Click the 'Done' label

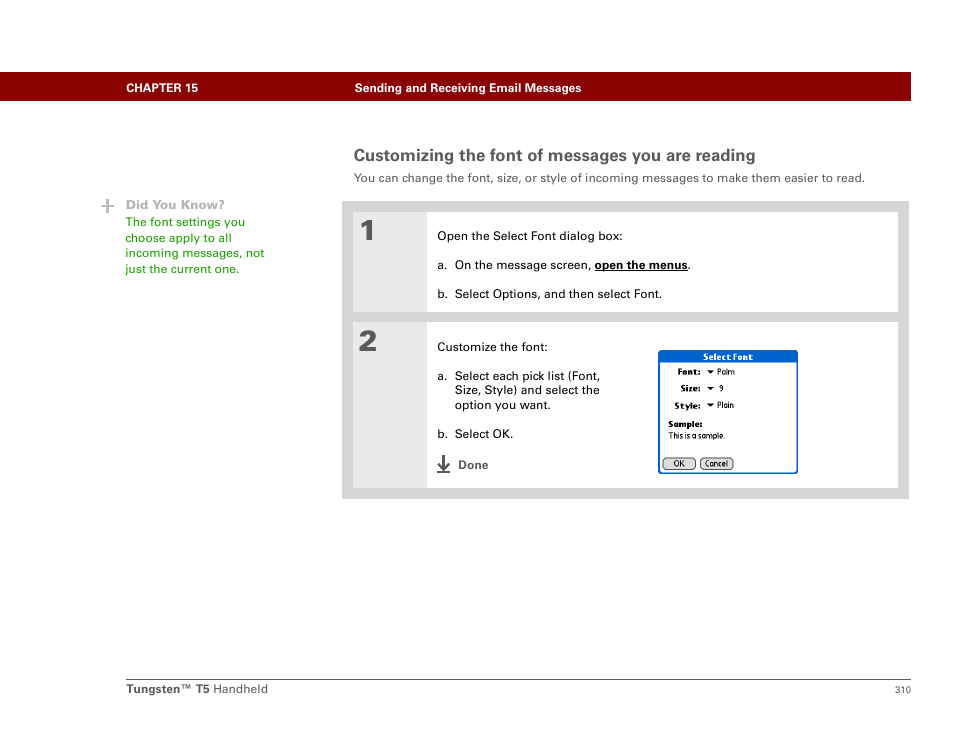coord(473,465)
